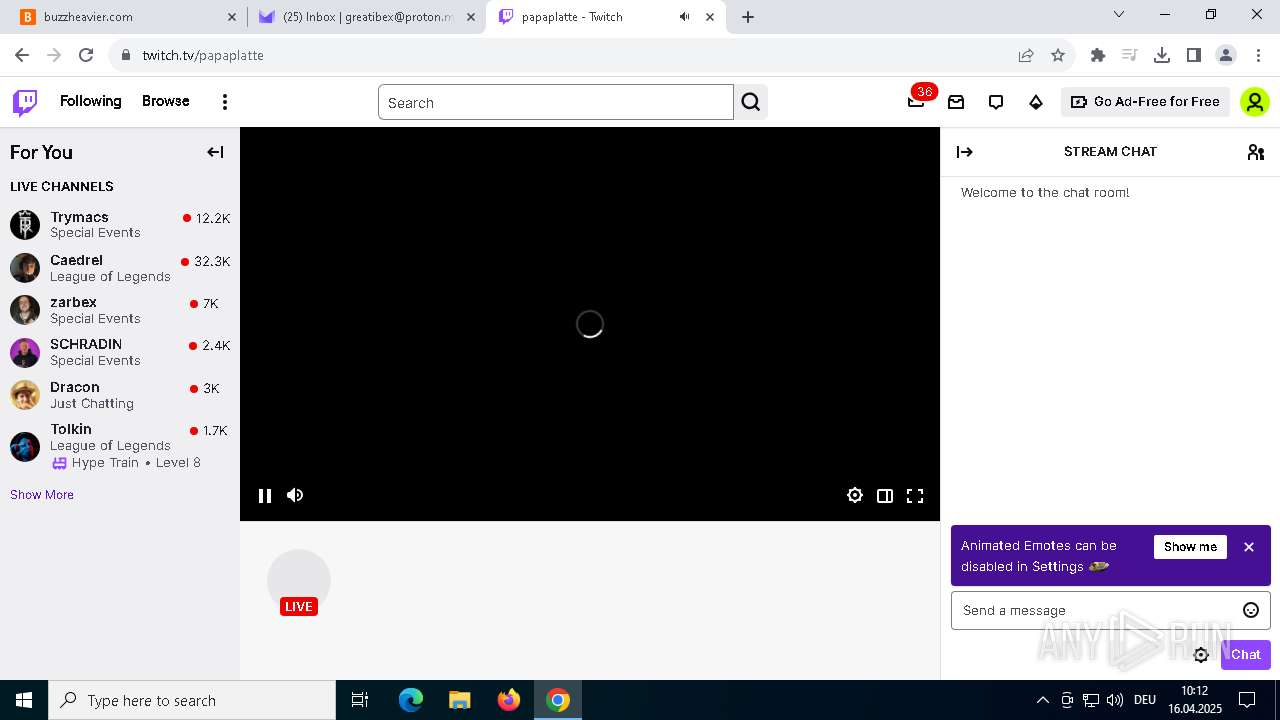This screenshot has height=720, width=1280.
Task: Open Dracon live channel
Action: (x=120, y=395)
